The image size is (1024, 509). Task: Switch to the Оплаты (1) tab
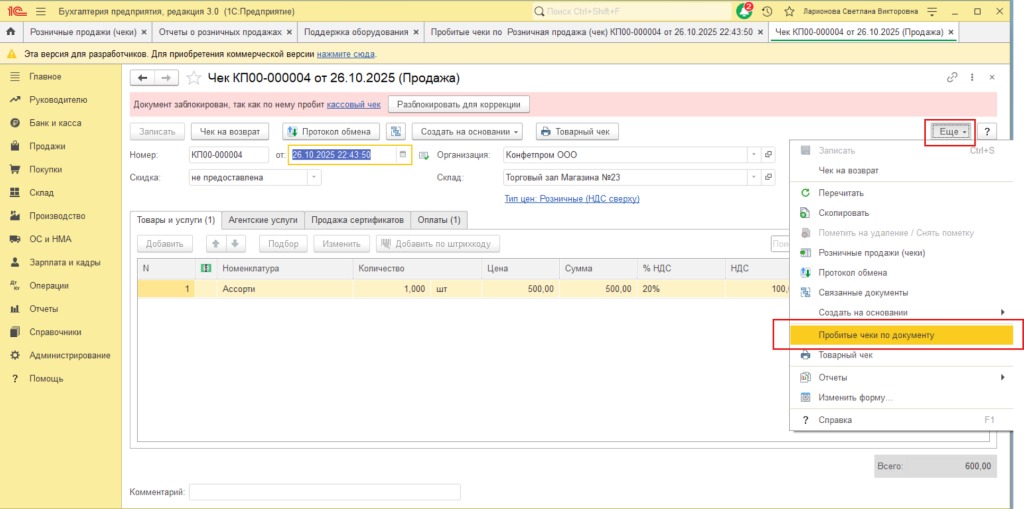point(439,219)
